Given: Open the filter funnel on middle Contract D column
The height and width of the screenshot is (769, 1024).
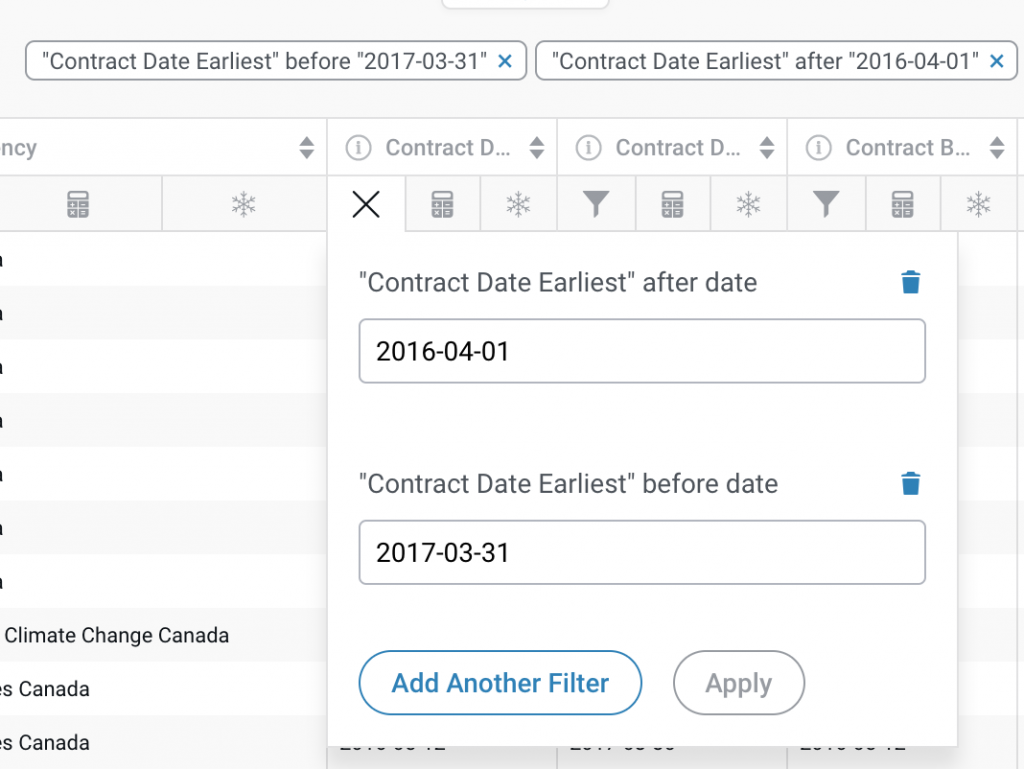Looking at the screenshot, I should [x=596, y=204].
